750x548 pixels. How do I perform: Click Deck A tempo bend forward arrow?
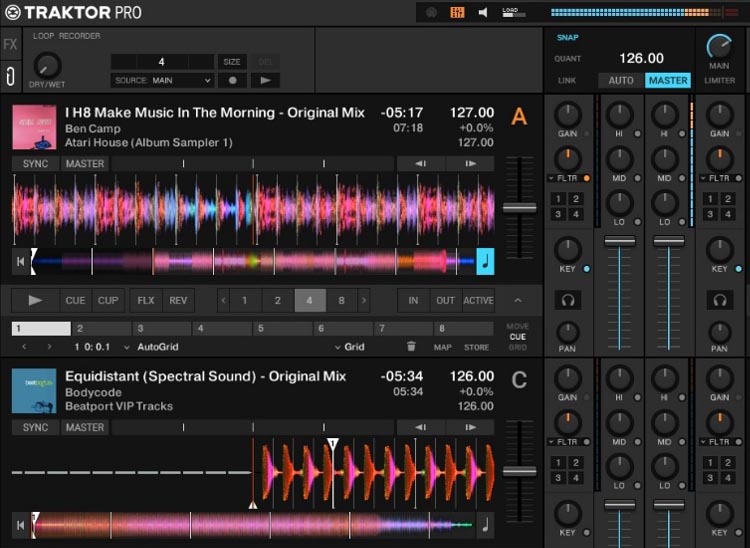coord(470,164)
